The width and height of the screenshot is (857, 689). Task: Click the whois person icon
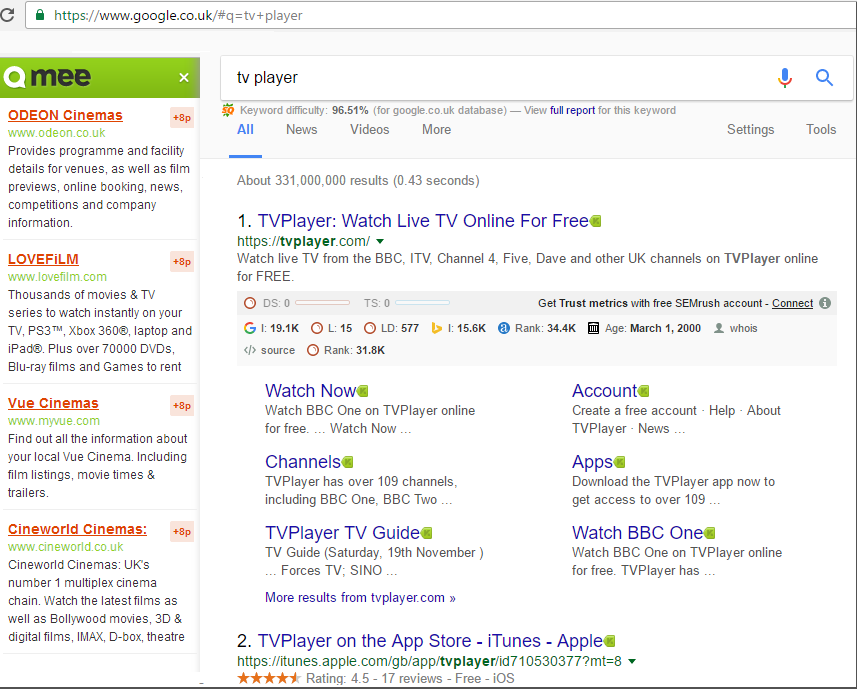coord(719,328)
